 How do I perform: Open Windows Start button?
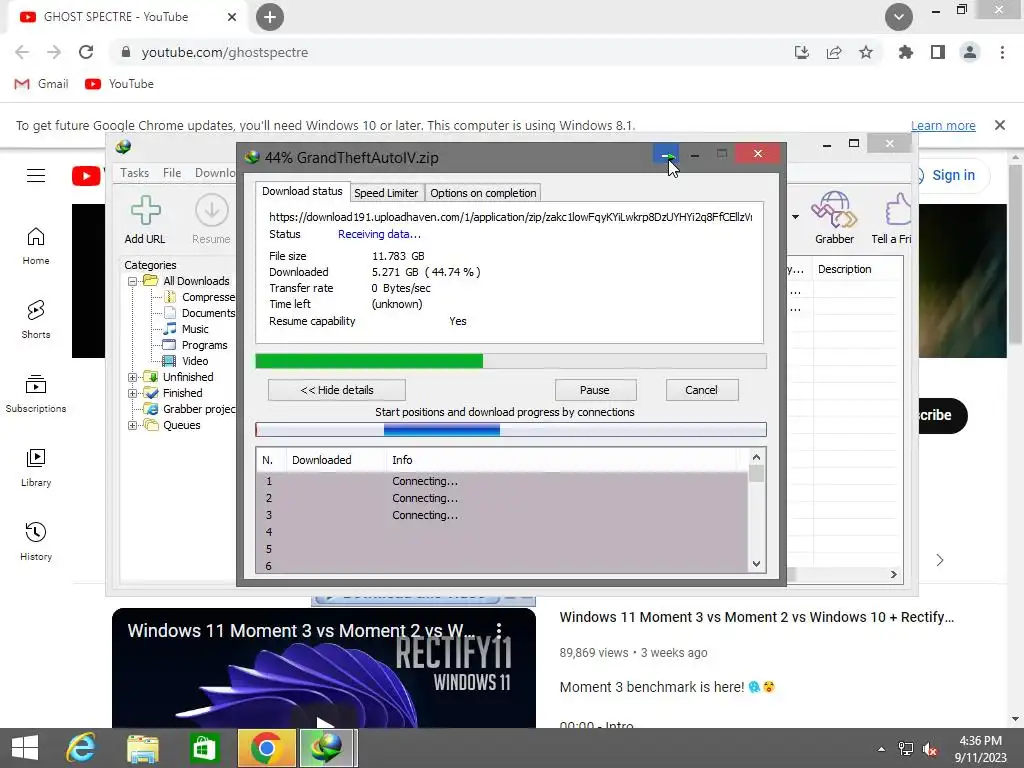[x=25, y=748]
